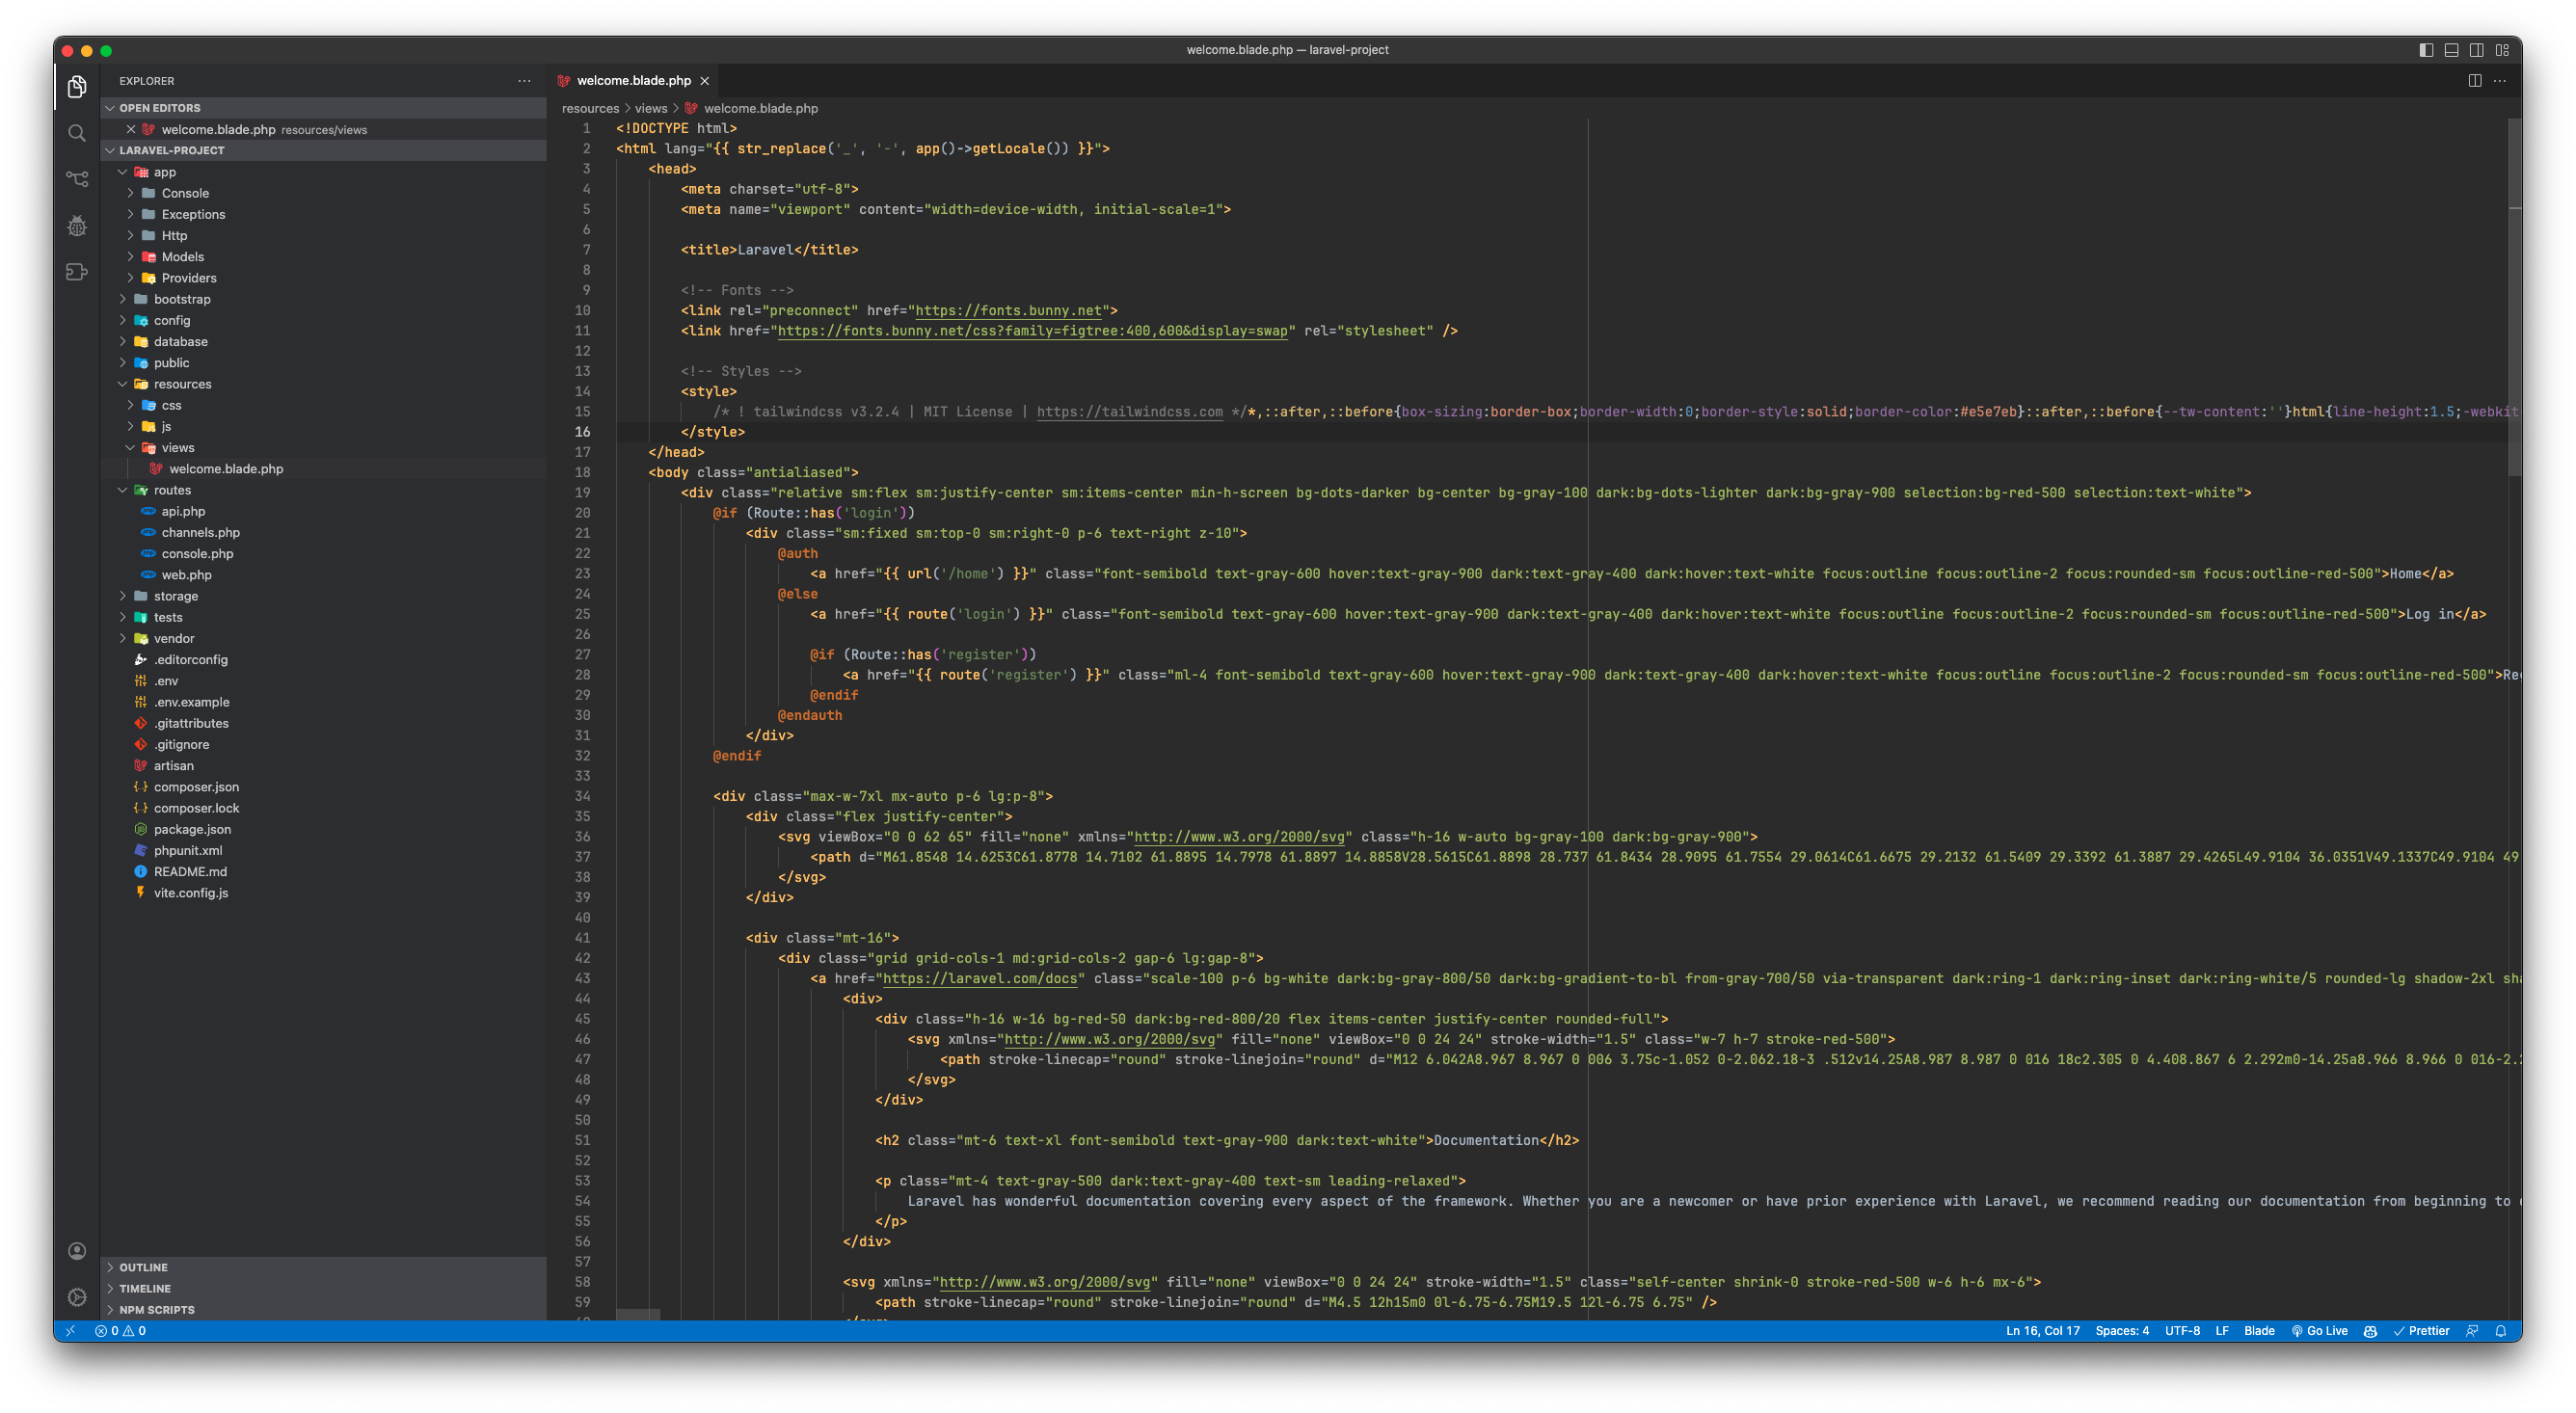Toggle the bottom panel layout button
Viewport: 2576px width, 1413px height.
tap(2451, 50)
